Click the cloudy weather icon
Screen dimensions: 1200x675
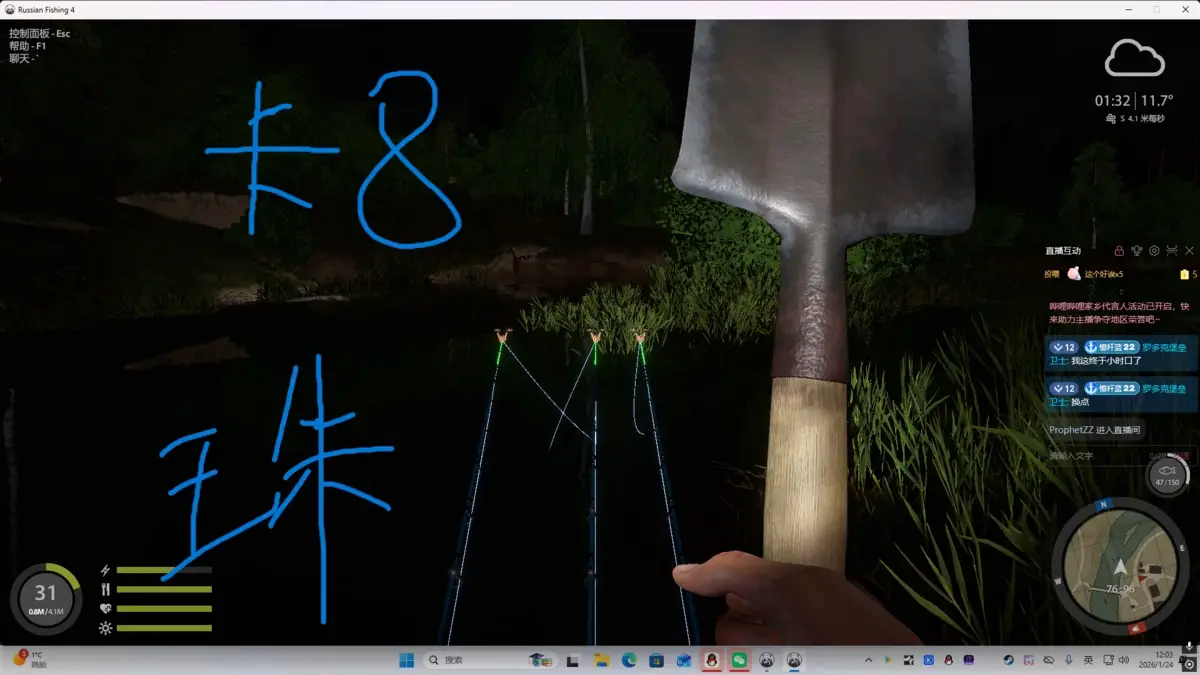point(1134,59)
